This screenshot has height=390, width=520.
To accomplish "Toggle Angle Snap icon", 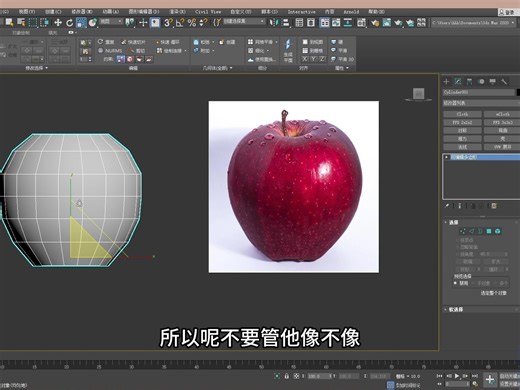I will click(x=180, y=22).
